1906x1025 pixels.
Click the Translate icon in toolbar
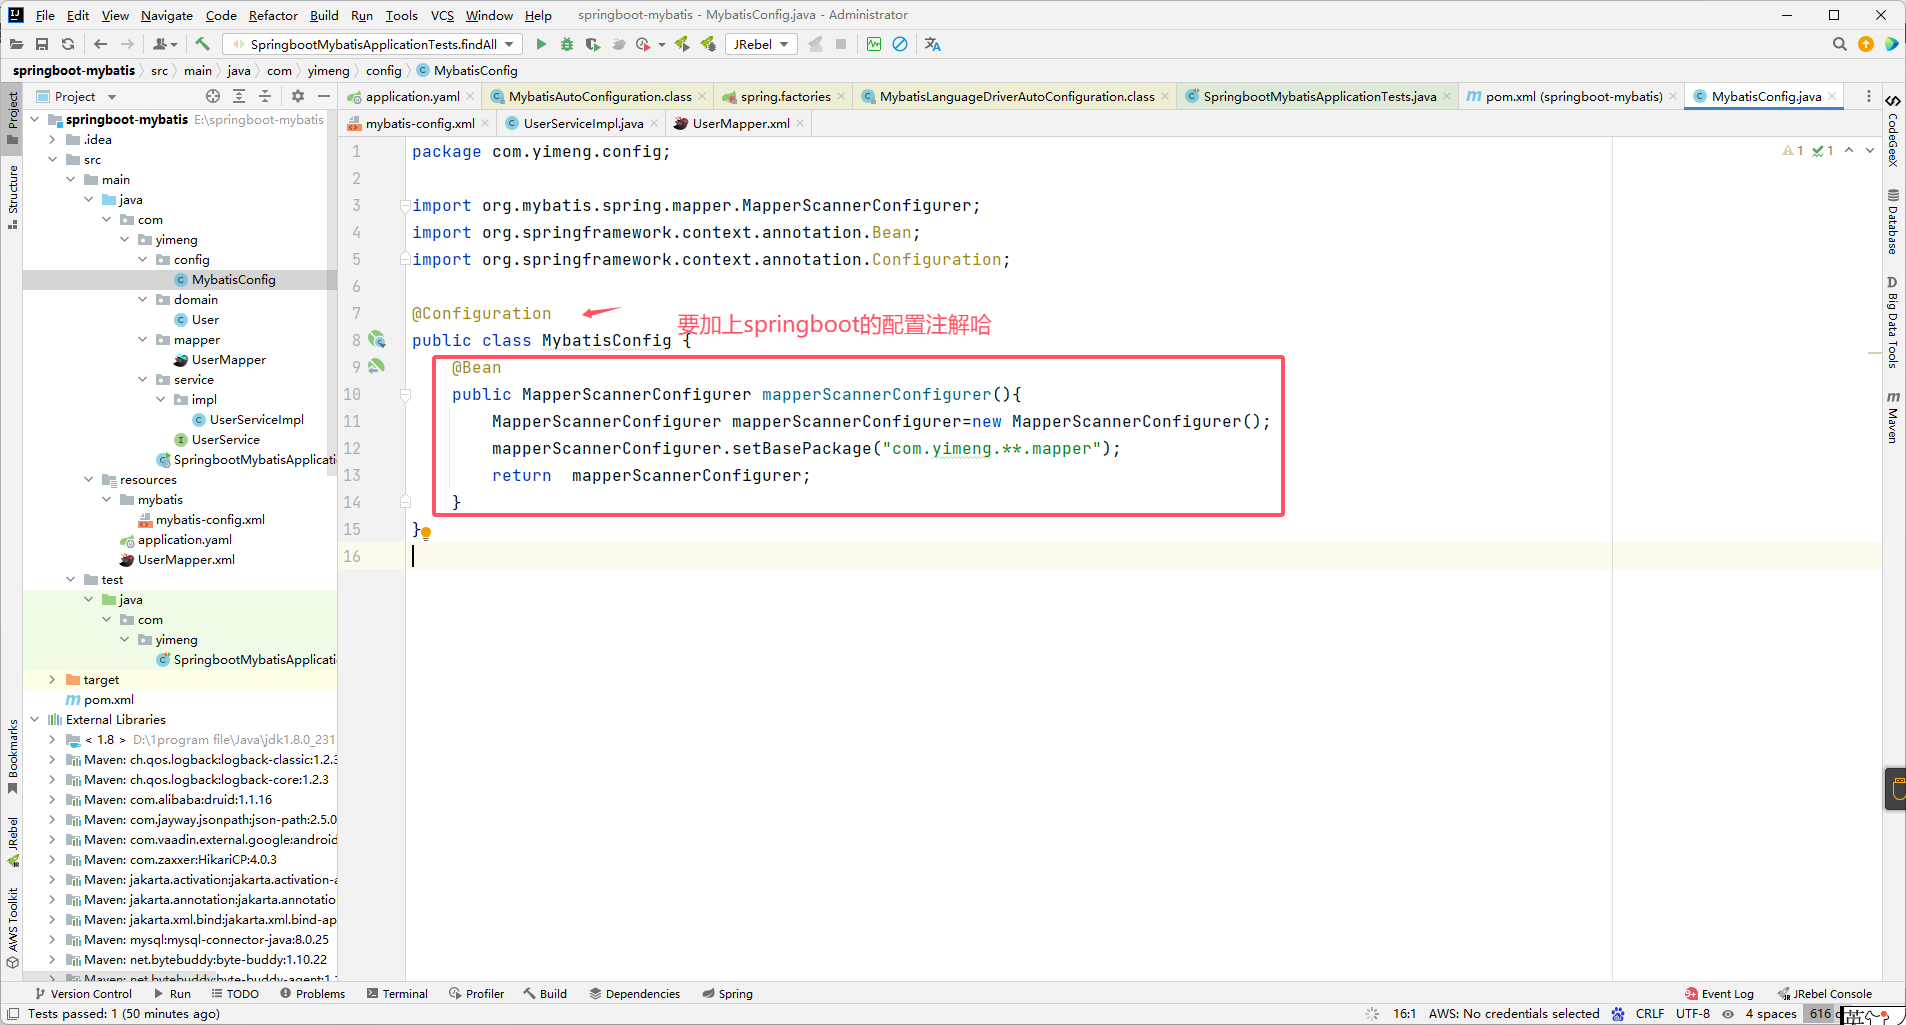[x=933, y=44]
